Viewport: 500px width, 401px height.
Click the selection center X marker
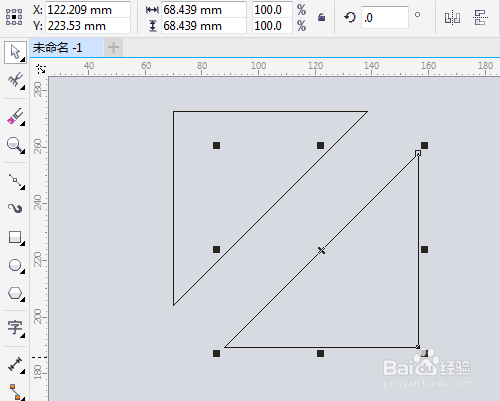(321, 250)
